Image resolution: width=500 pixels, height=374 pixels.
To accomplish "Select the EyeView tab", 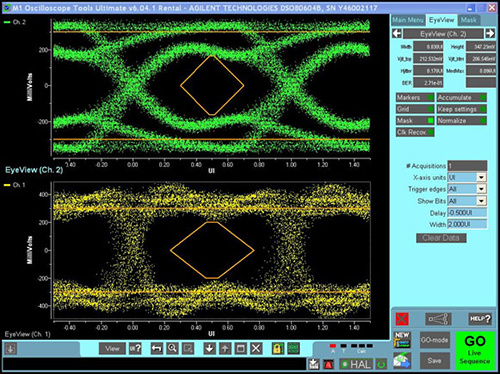I will (x=442, y=20).
